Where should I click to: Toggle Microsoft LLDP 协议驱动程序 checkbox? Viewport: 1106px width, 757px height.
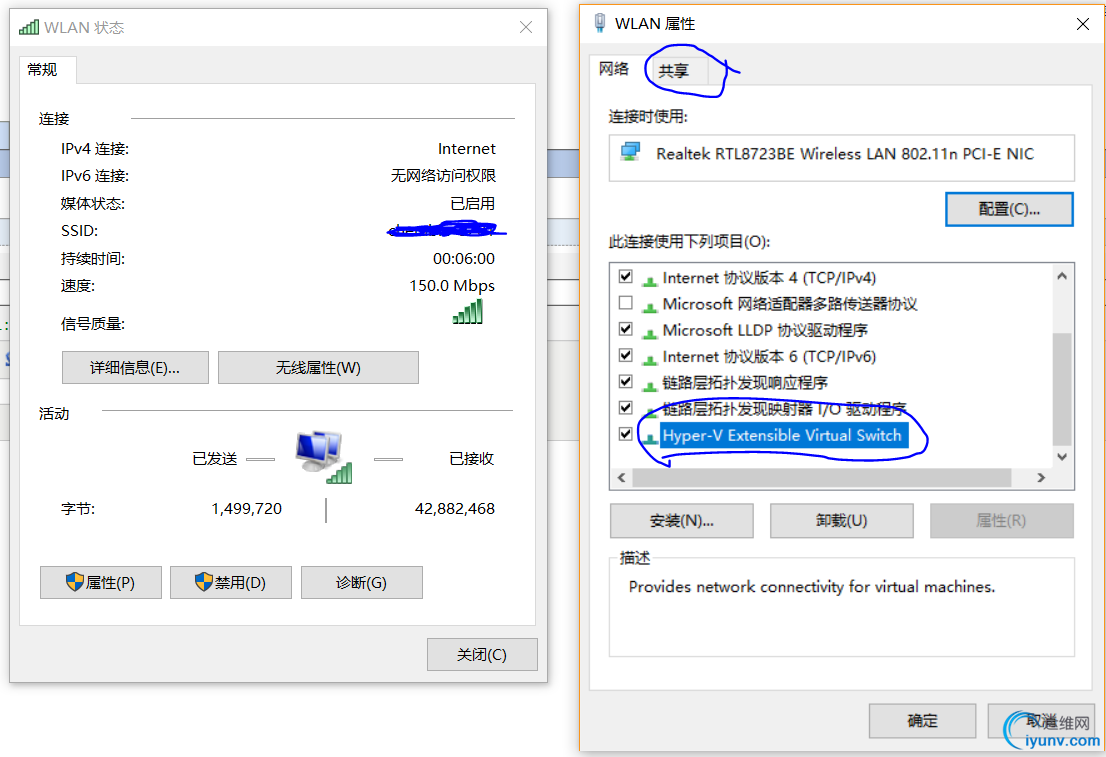point(626,329)
